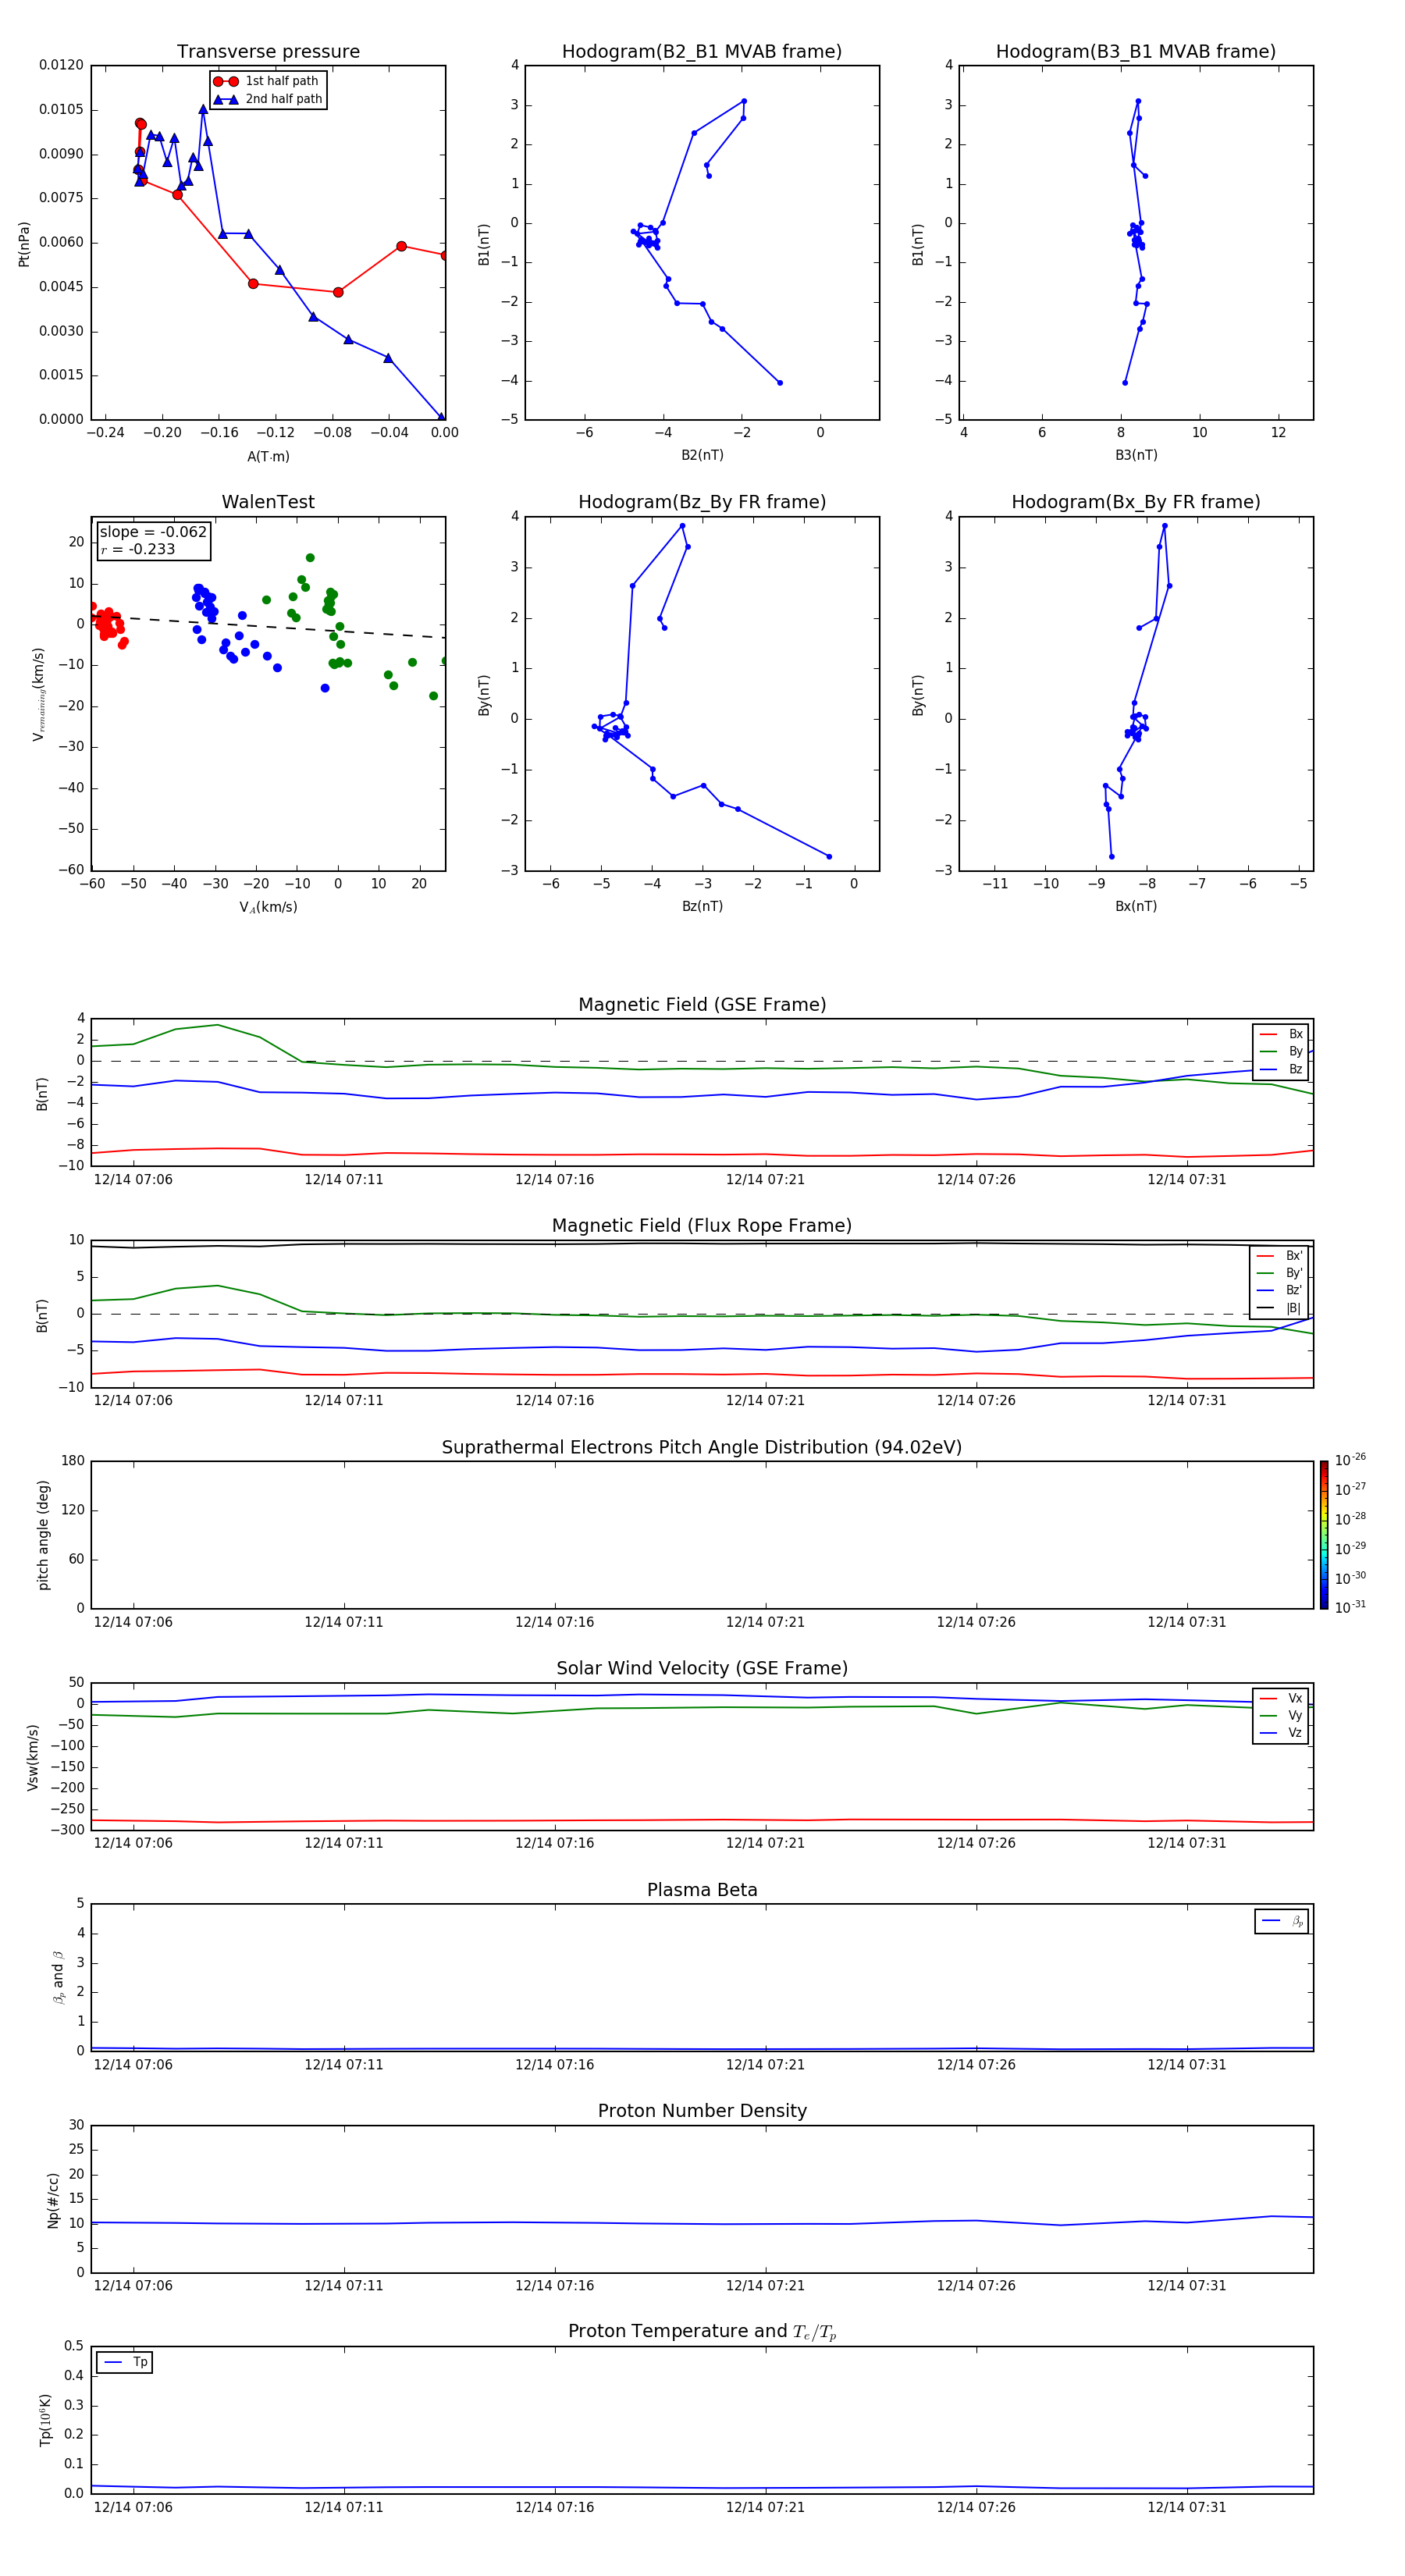Click the 'Hodogram(B2_B1 MVAB frame)' title
Viewport: 1405px width, 2576px height.
tap(702, 52)
